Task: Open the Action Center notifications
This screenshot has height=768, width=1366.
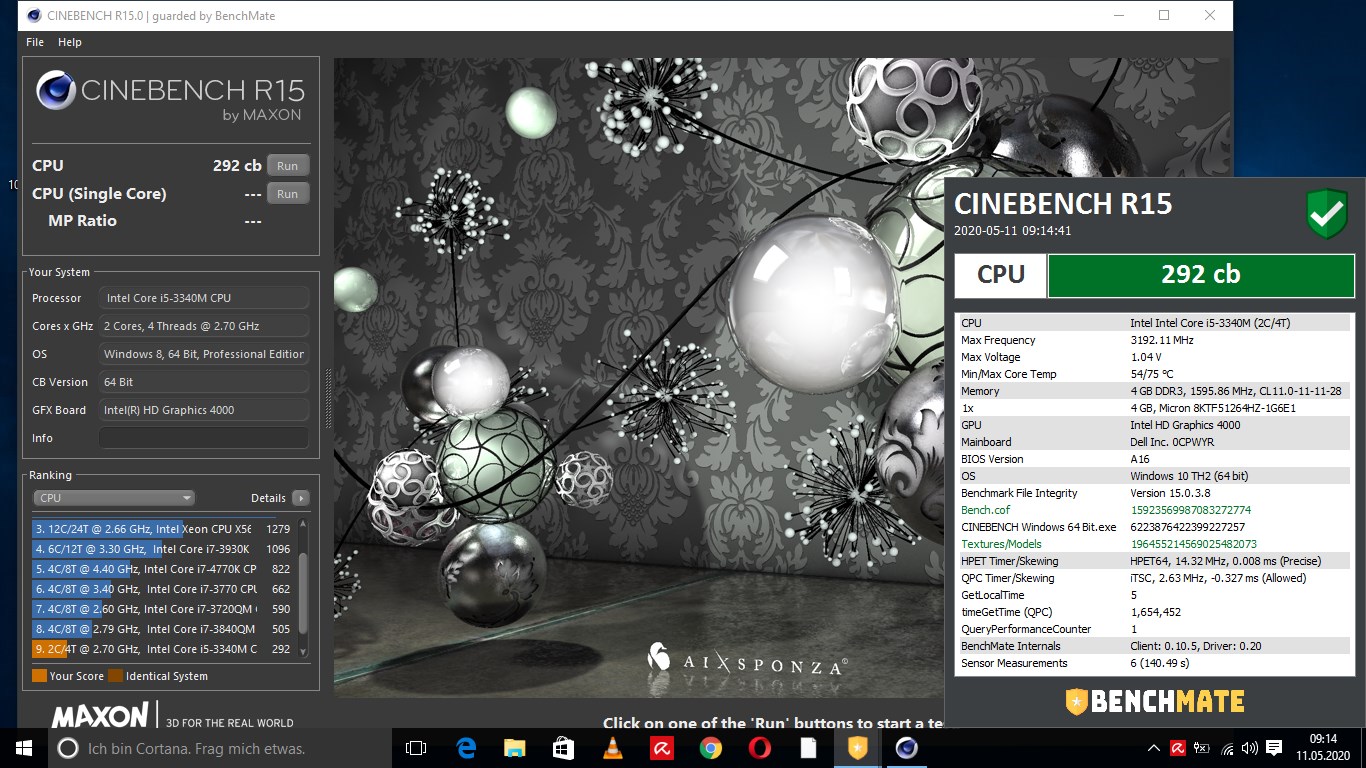Action: coord(1275,748)
